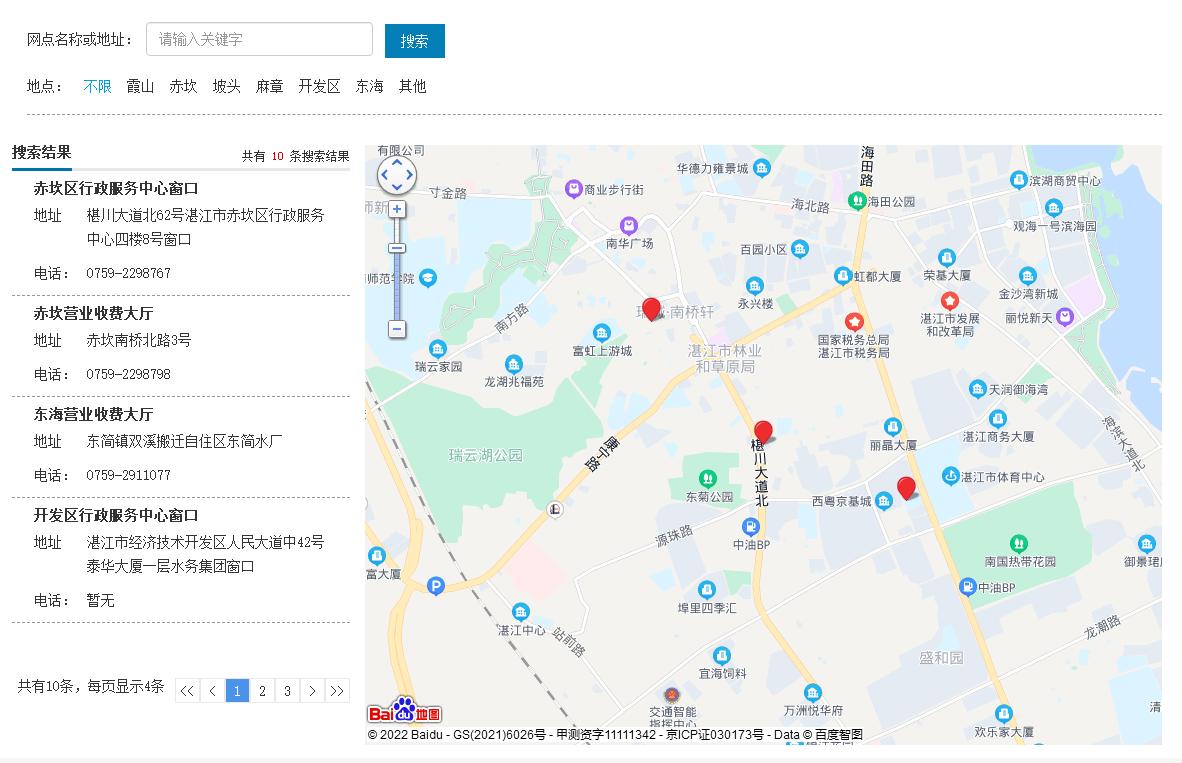Click the upward arrow on the map pan compass

[397, 161]
